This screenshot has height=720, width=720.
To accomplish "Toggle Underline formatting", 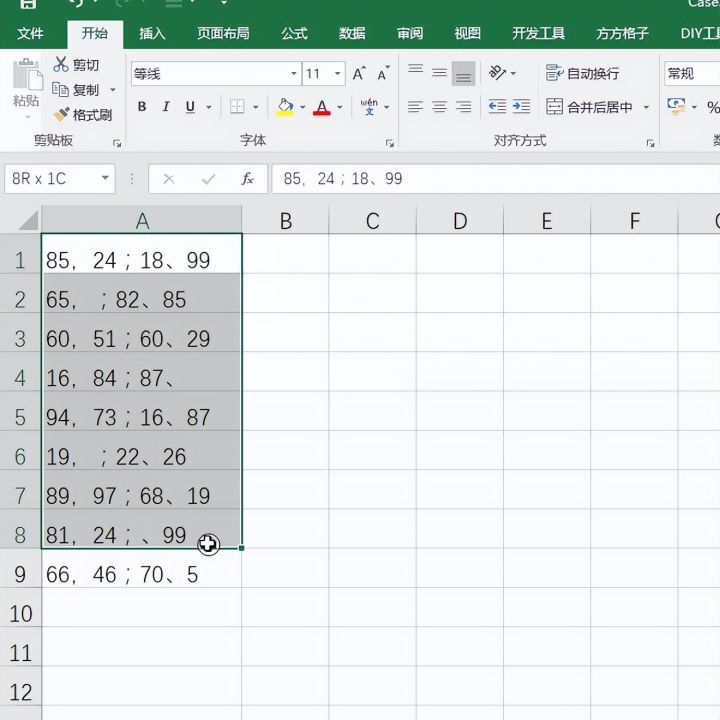I will click(190, 107).
